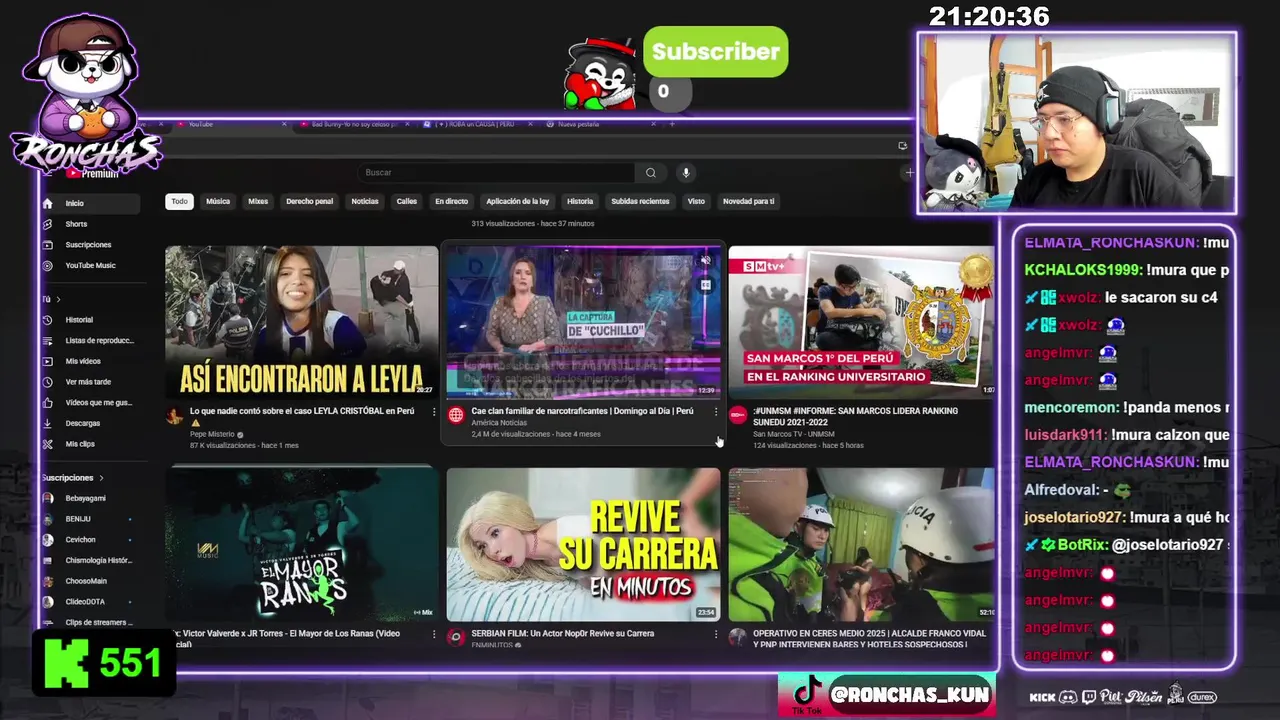Click the voice search microphone icon

pyautogui.click(x=686, y=173)
